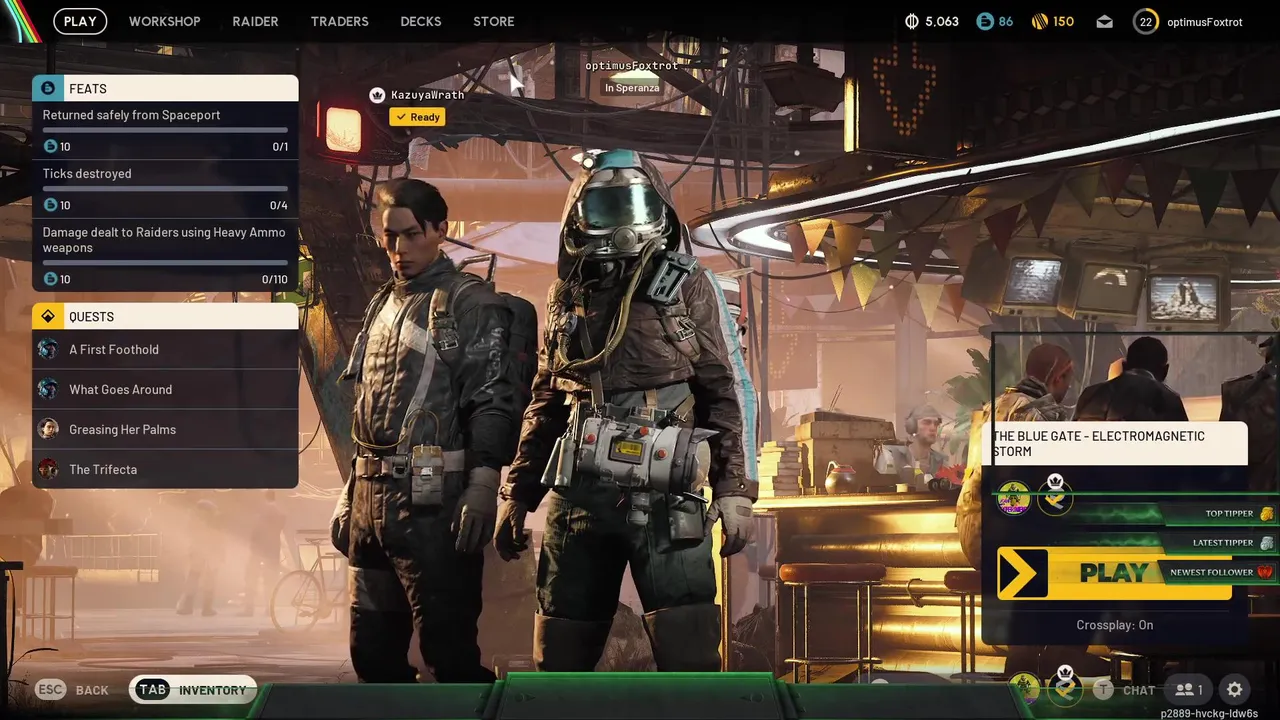1280x720 pixels.
Task: Click the NEWEST FOLLOWER label
Action: (1211, 572)
